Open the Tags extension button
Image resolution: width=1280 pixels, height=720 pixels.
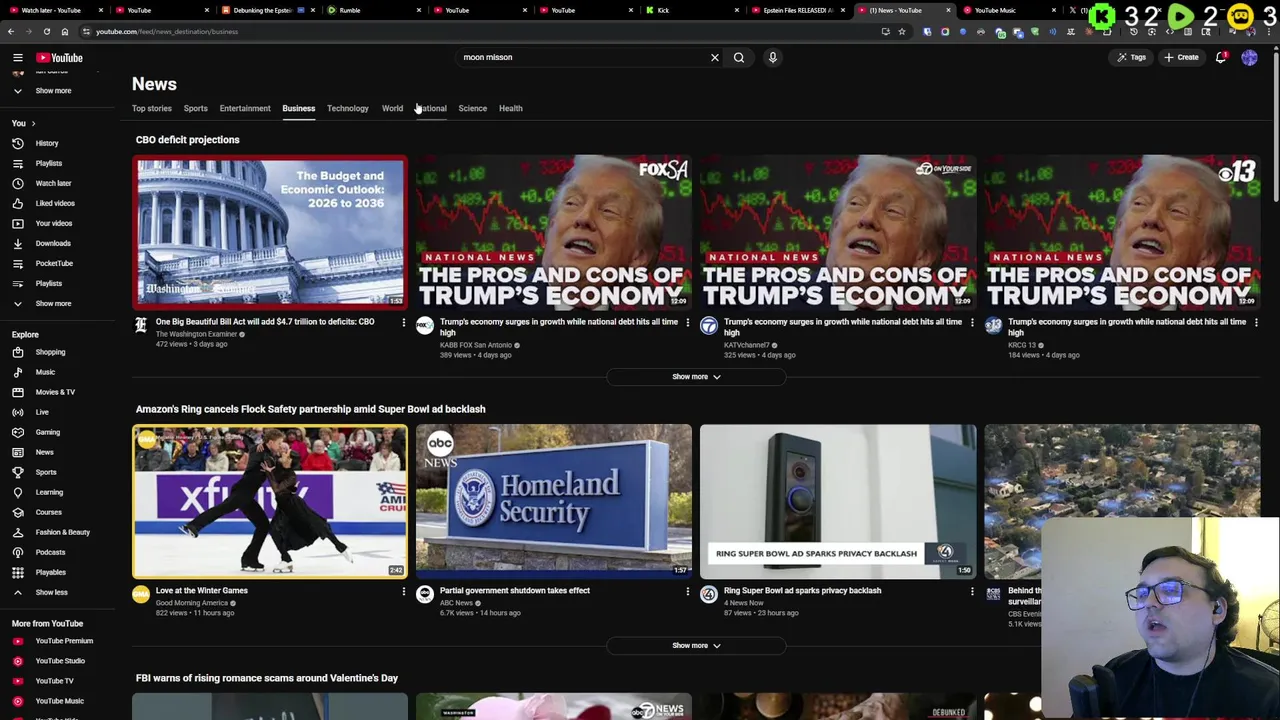click(1131, 58)
